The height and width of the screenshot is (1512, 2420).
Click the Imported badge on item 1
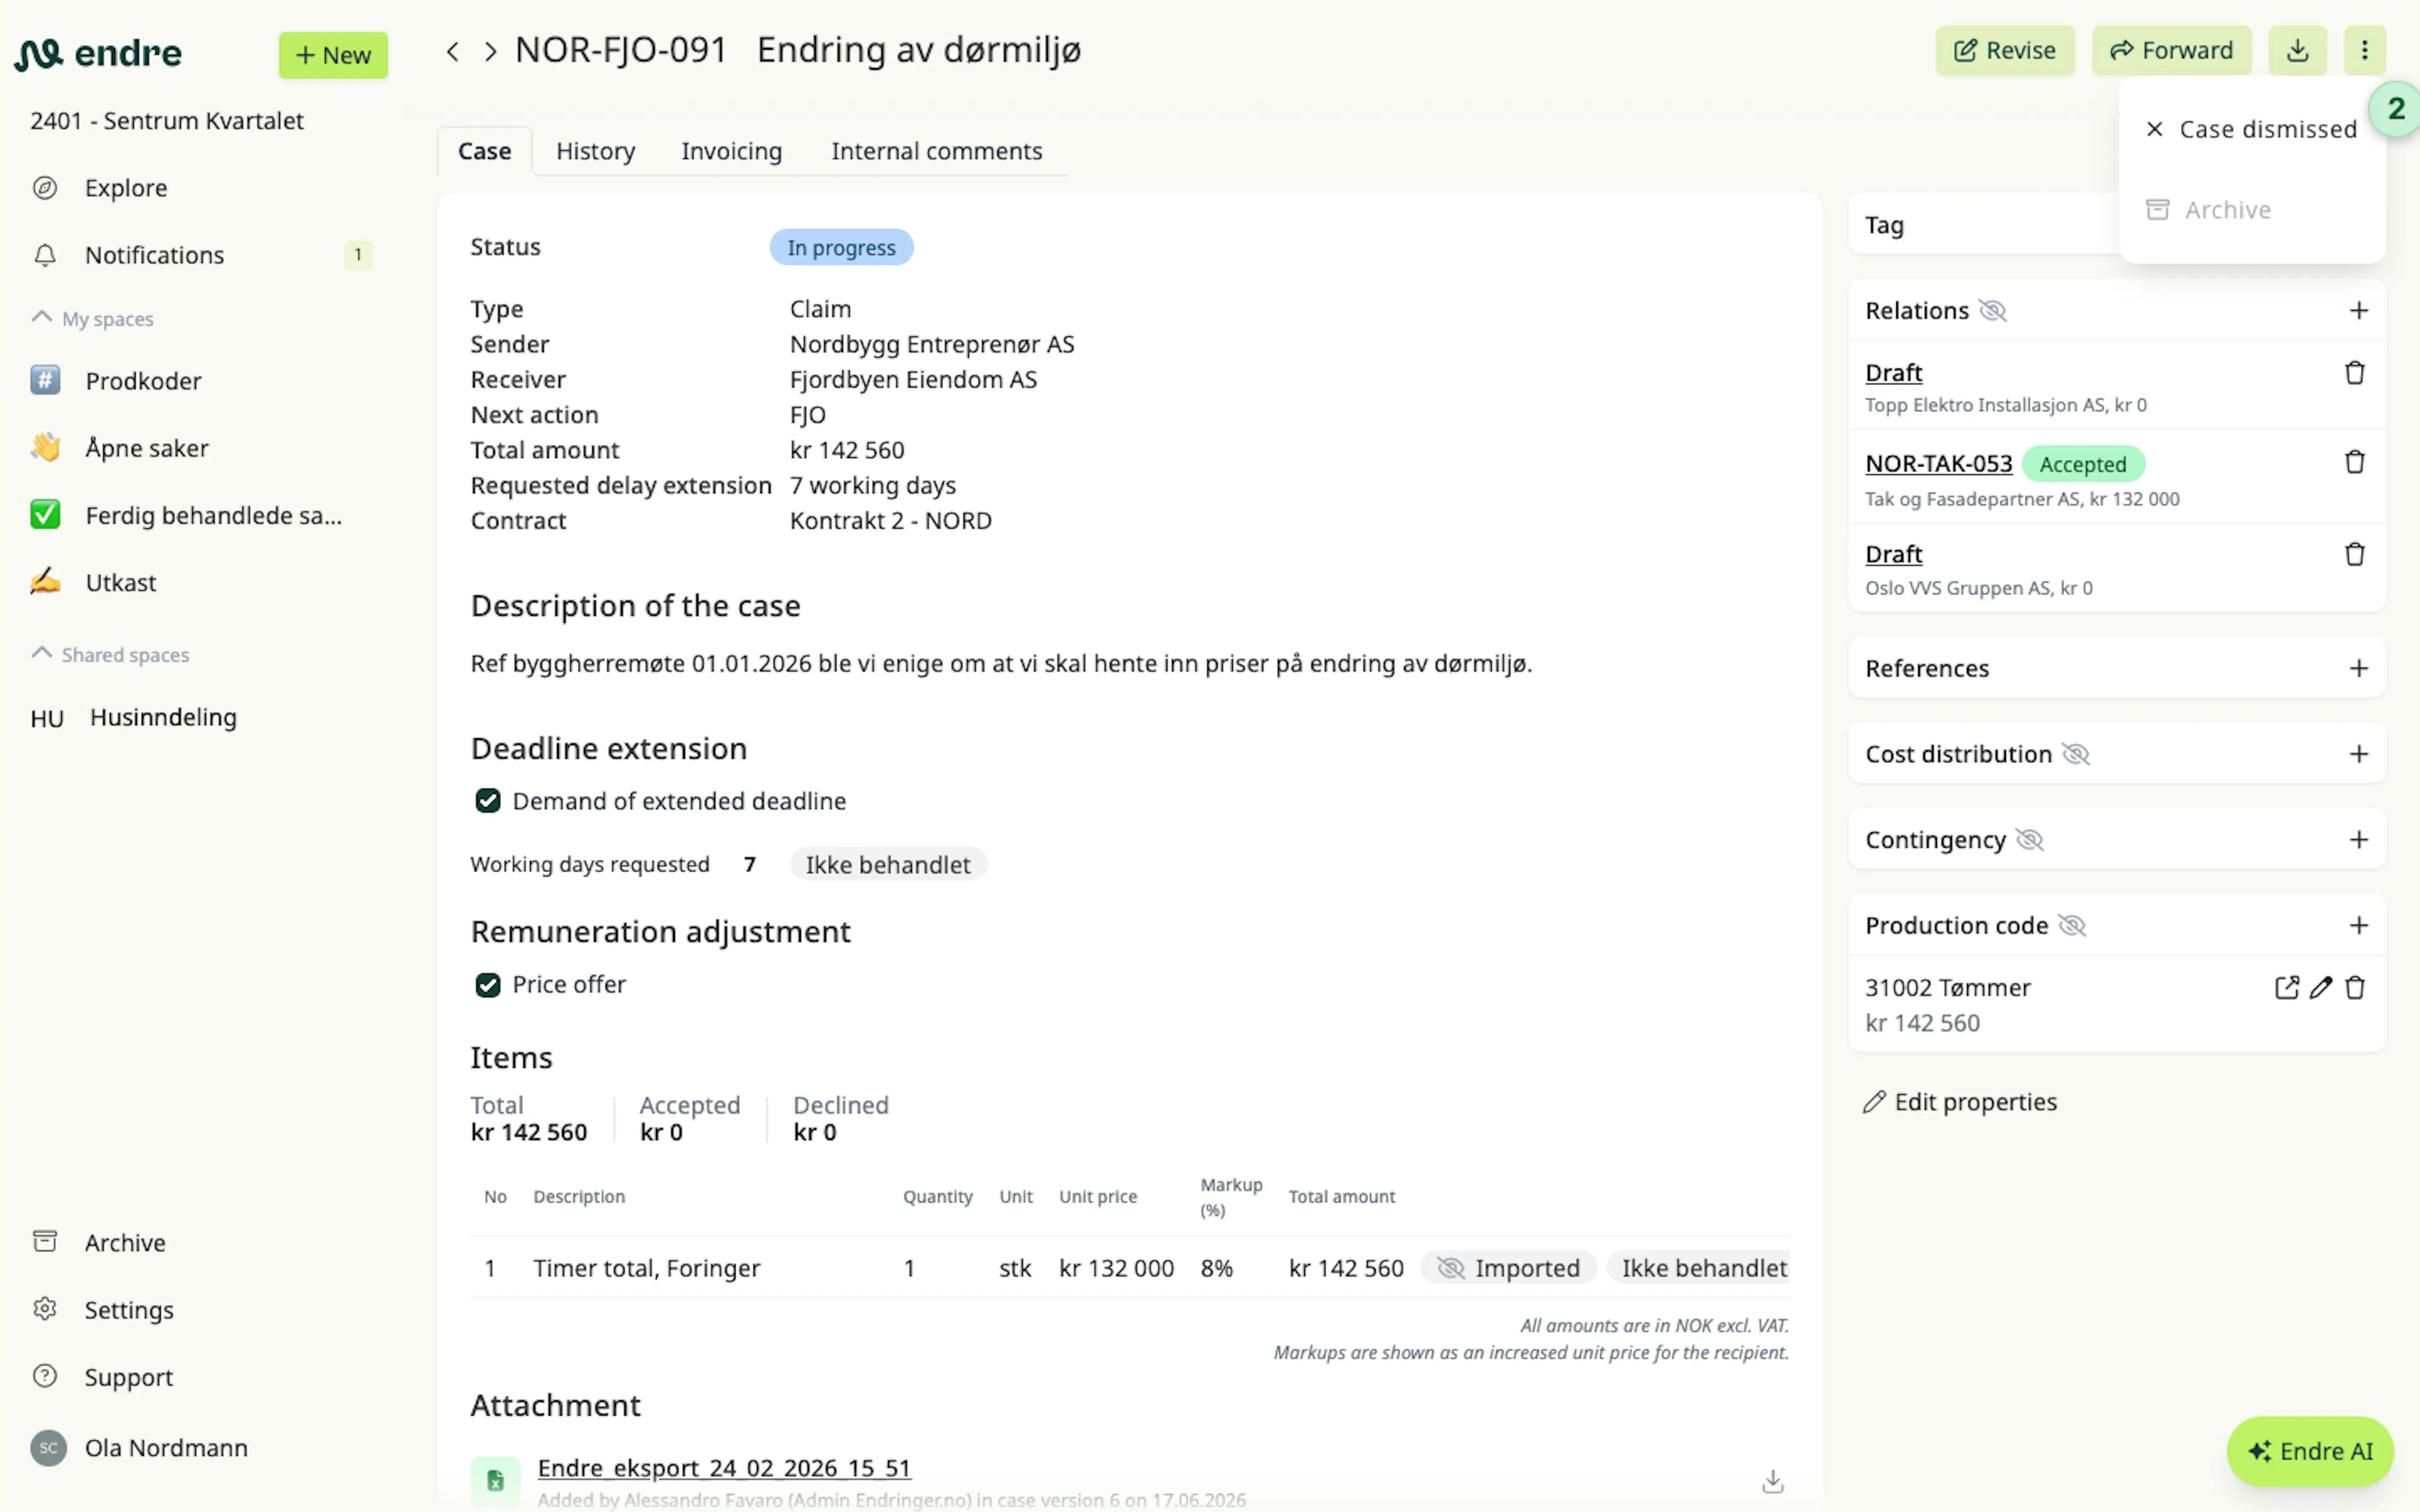[1508, 1268]
